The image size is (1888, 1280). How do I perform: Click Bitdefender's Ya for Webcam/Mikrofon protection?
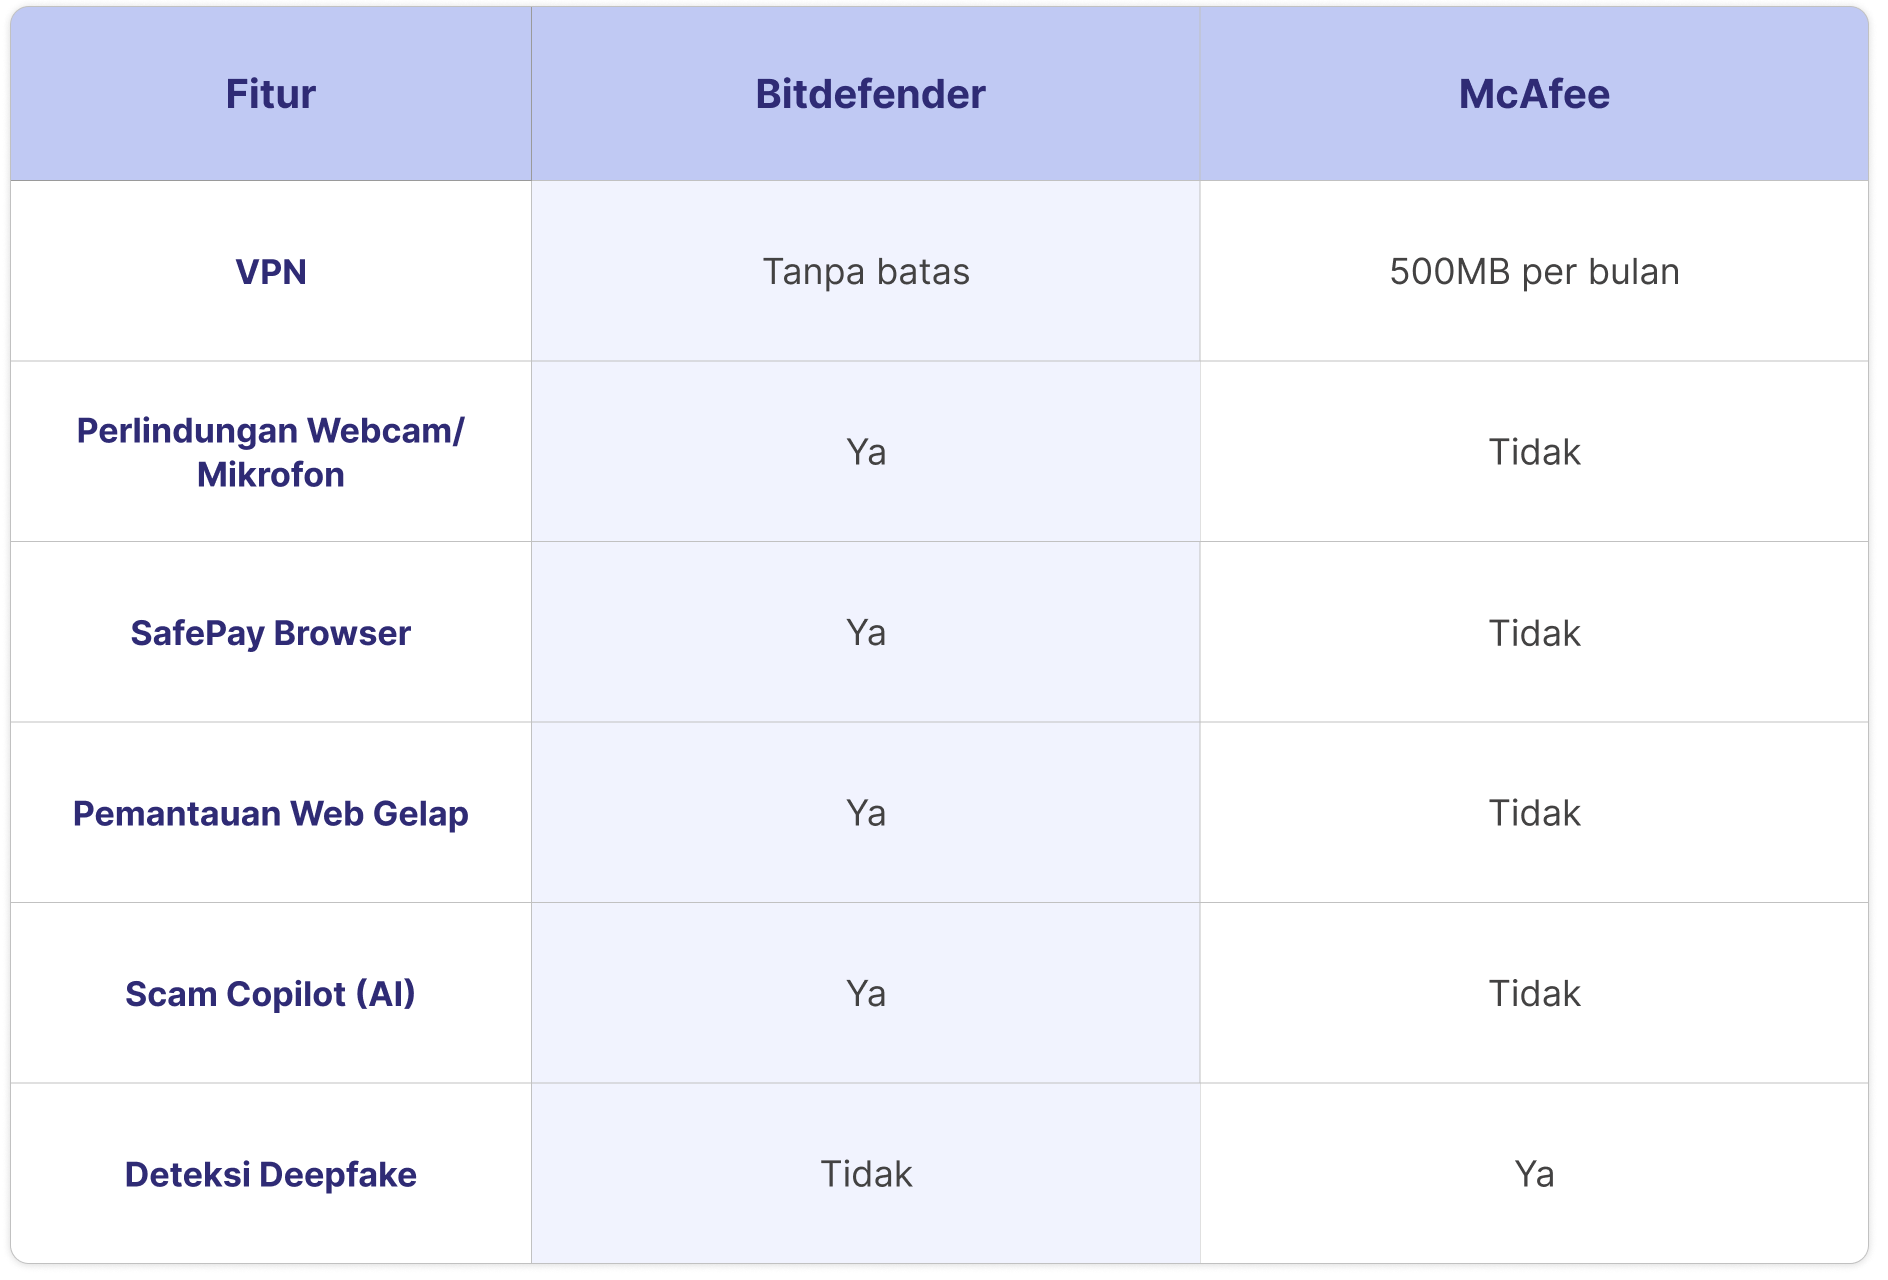pyautogui.click(x=866, y=452)
